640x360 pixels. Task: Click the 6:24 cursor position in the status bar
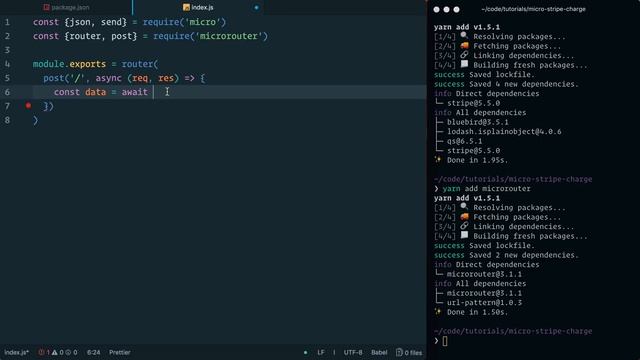93,352
